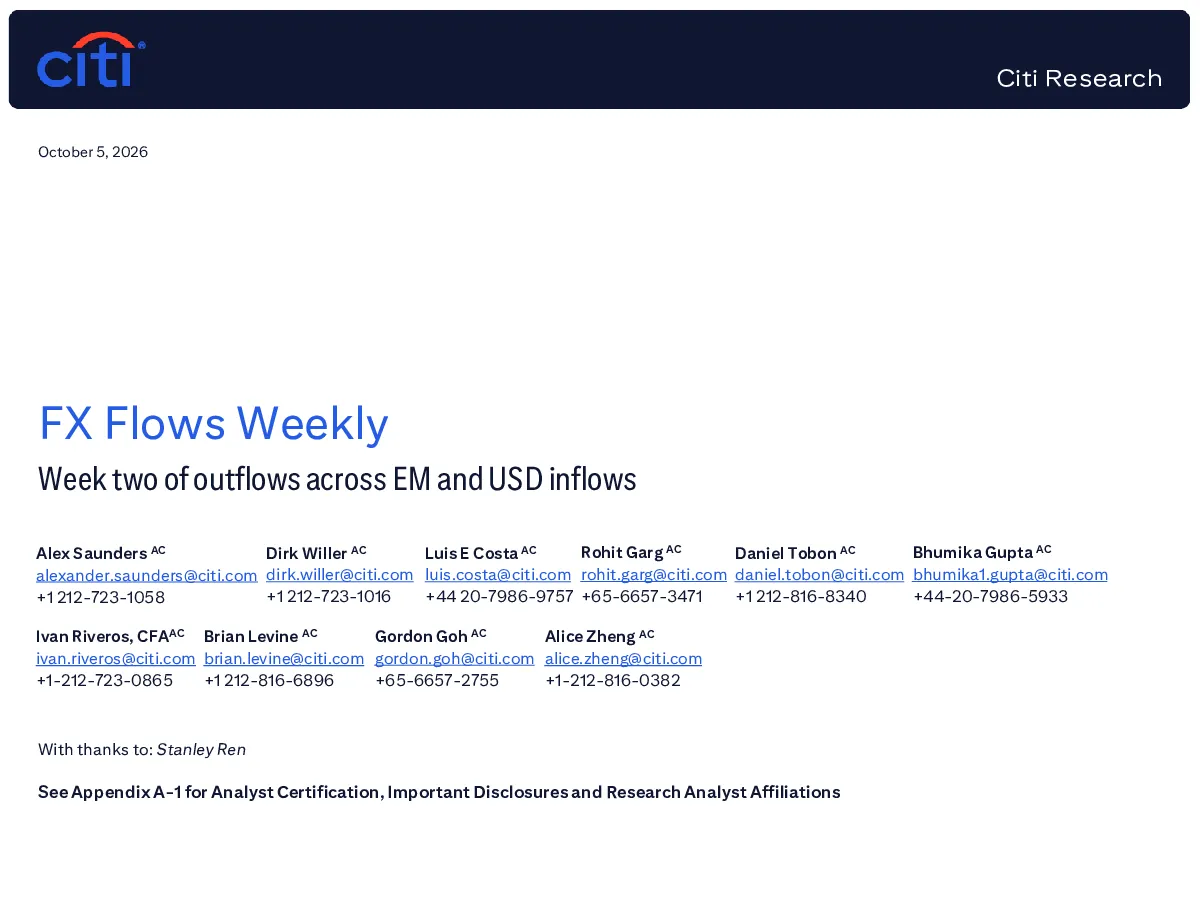Click the phone number '+65-6657-3471'
This screenshot has width=1200, height=900.
[642, 596]
